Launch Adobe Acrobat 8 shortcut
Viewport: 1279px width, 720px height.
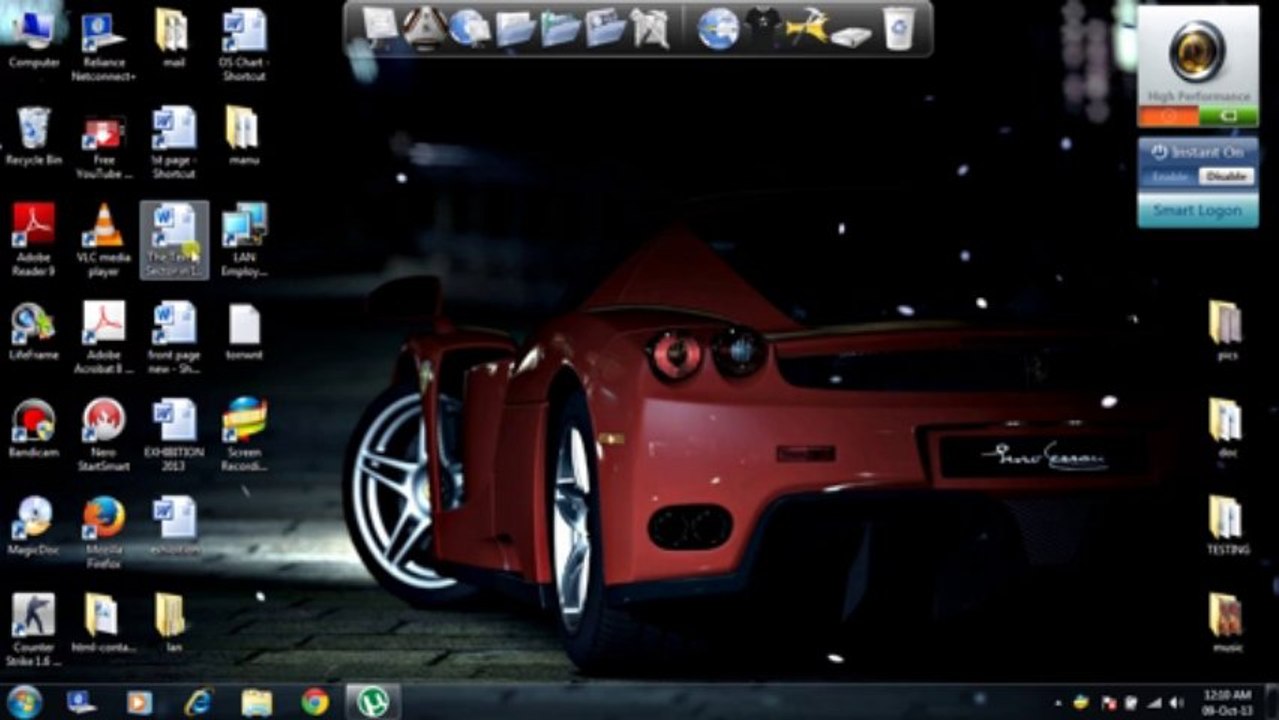coord(104,338)
